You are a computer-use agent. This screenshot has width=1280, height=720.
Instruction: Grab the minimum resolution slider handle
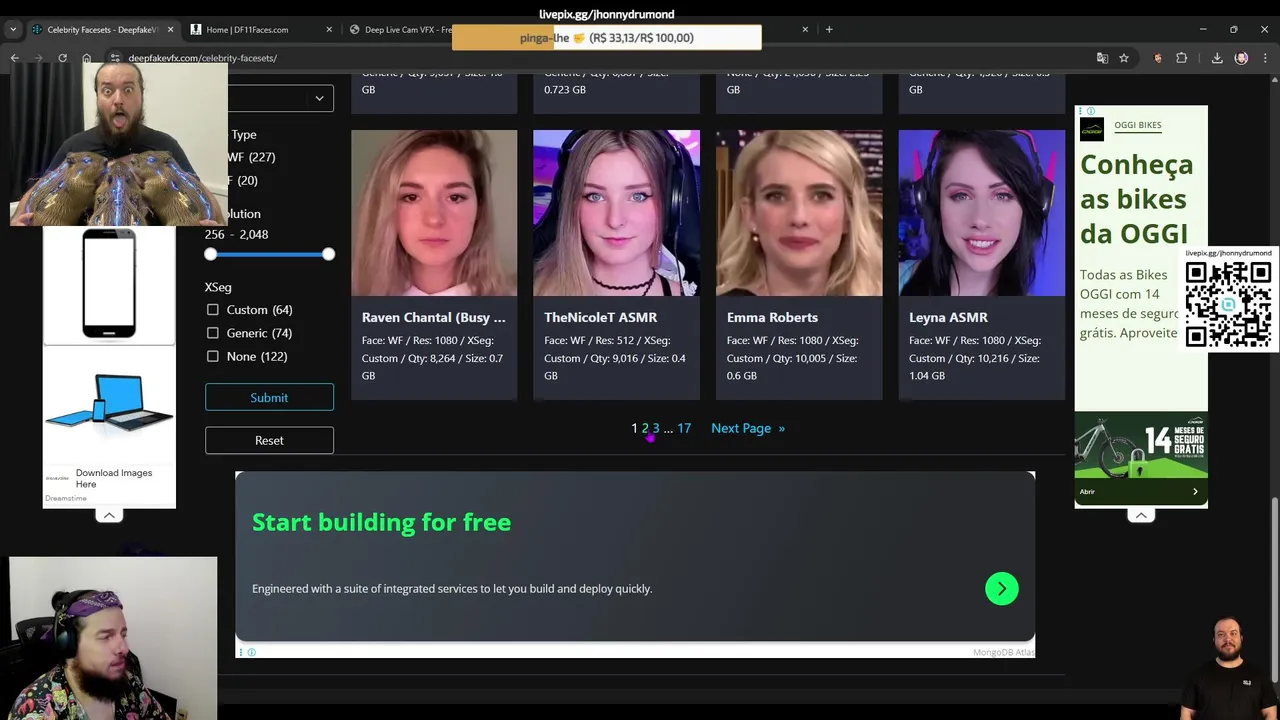click(211, 254)
